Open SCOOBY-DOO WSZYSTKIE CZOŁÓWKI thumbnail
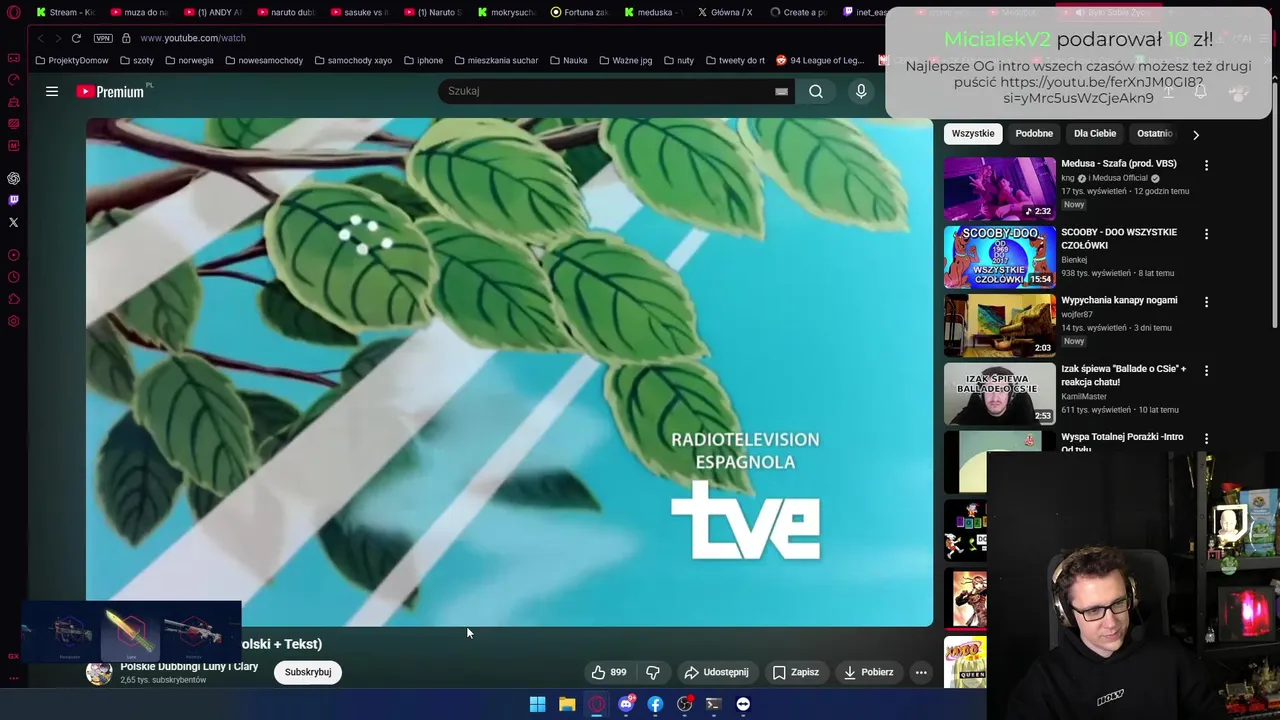Viewport: 1280px width, 720px height. click(x=999, y=257)
